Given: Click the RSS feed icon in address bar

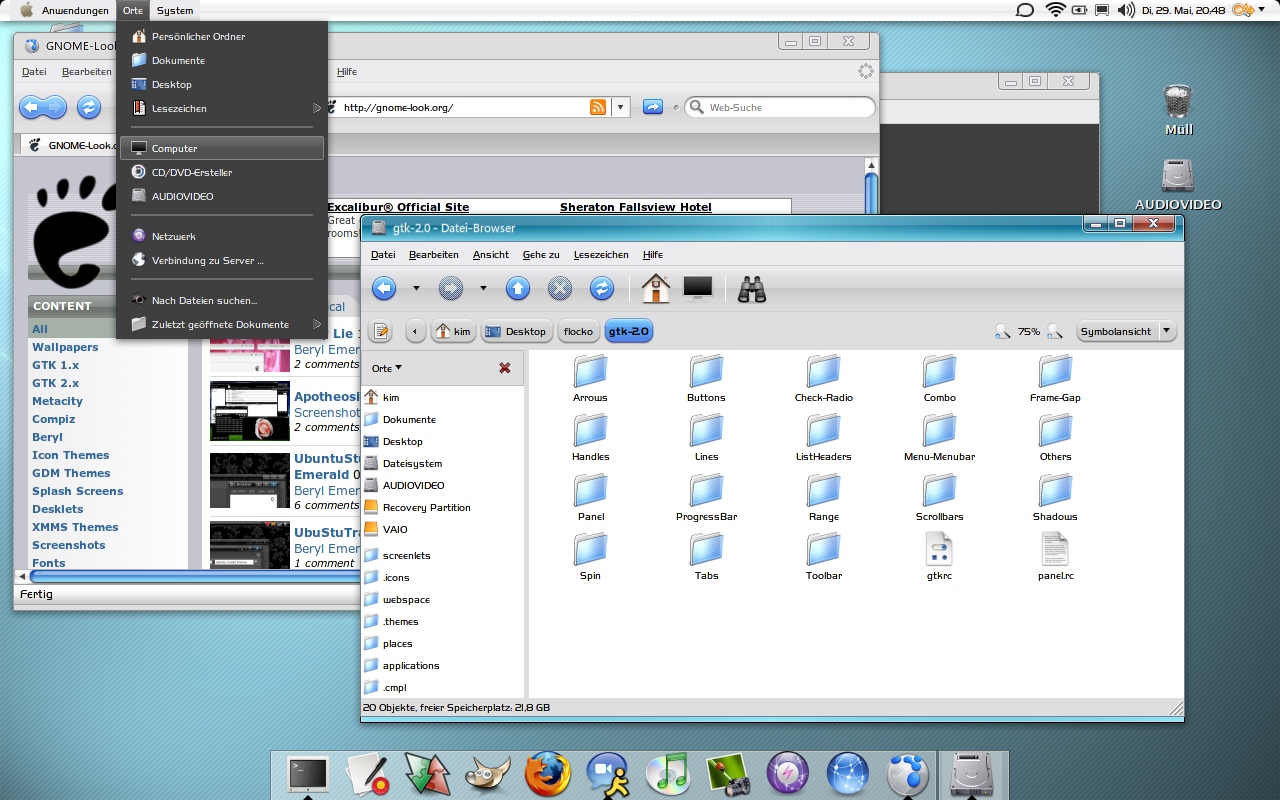Looking at the screenshot, I should pyautogui.click(x=598, y=107).
